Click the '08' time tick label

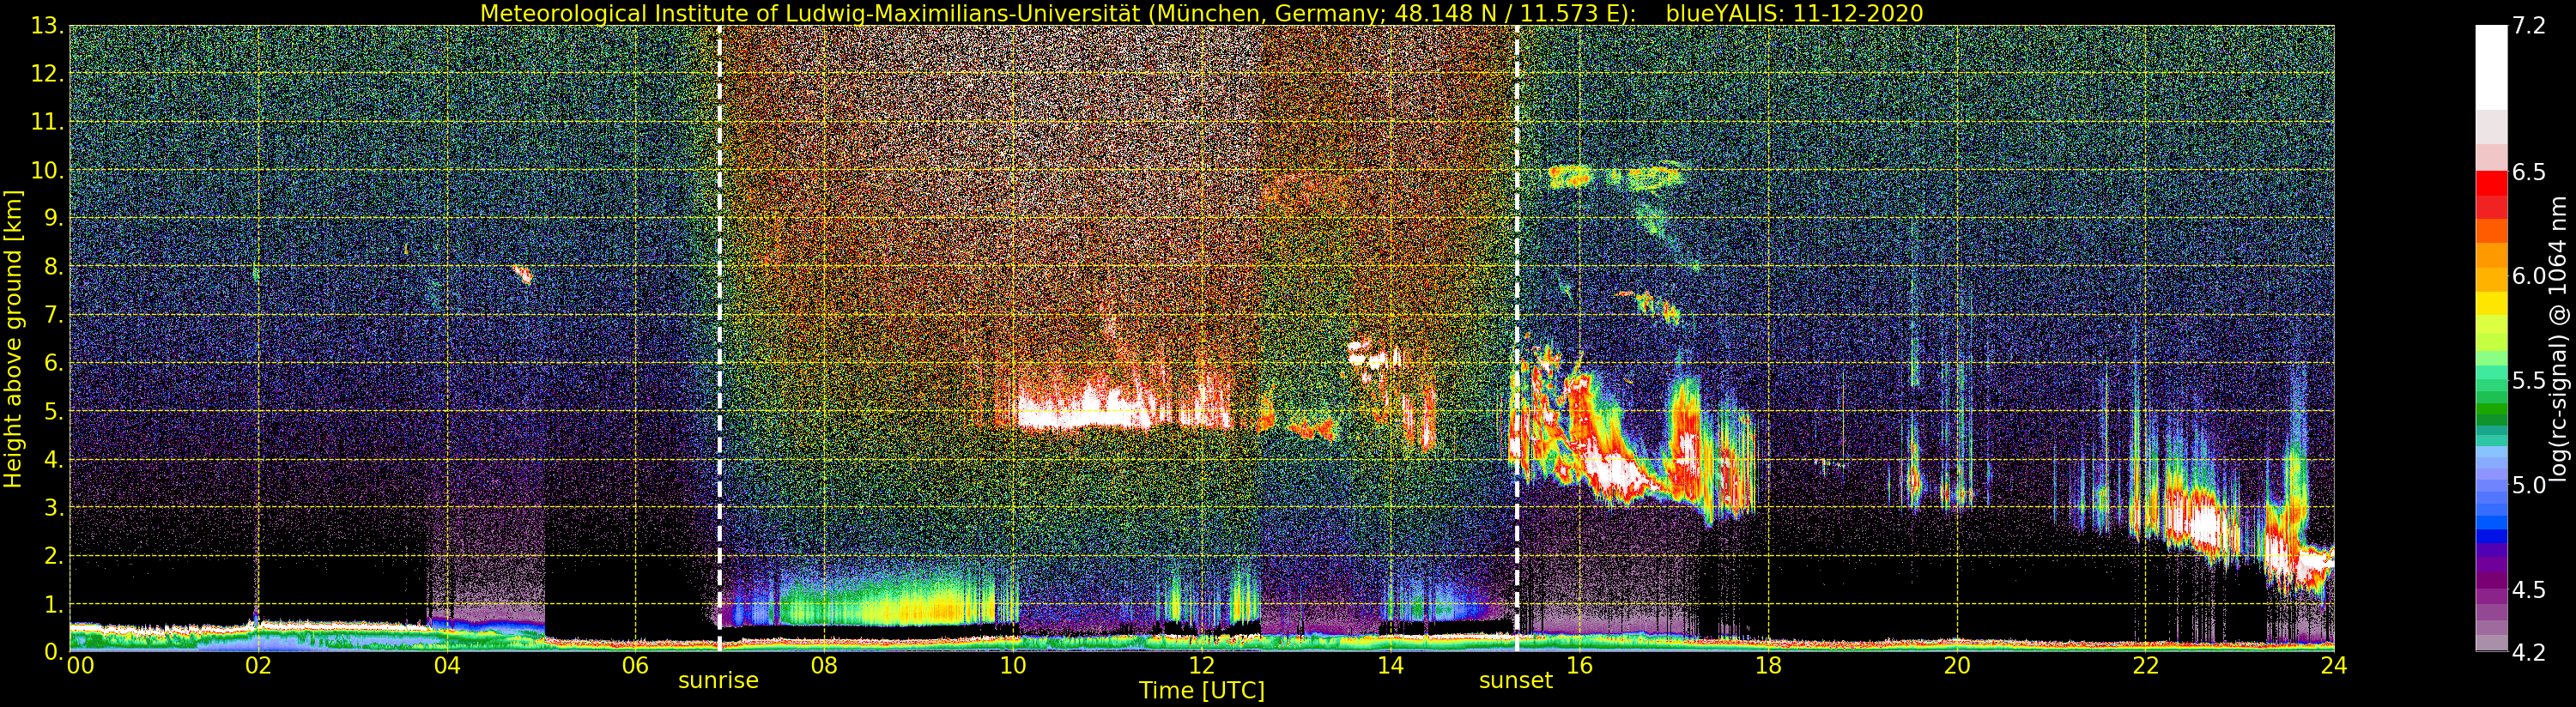click(x=824, y=664)
